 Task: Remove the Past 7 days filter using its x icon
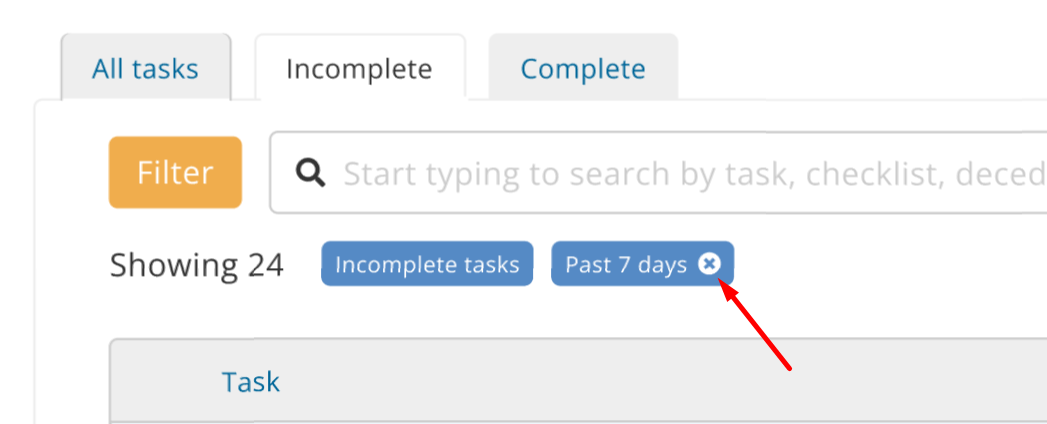(x=709, y=264)
